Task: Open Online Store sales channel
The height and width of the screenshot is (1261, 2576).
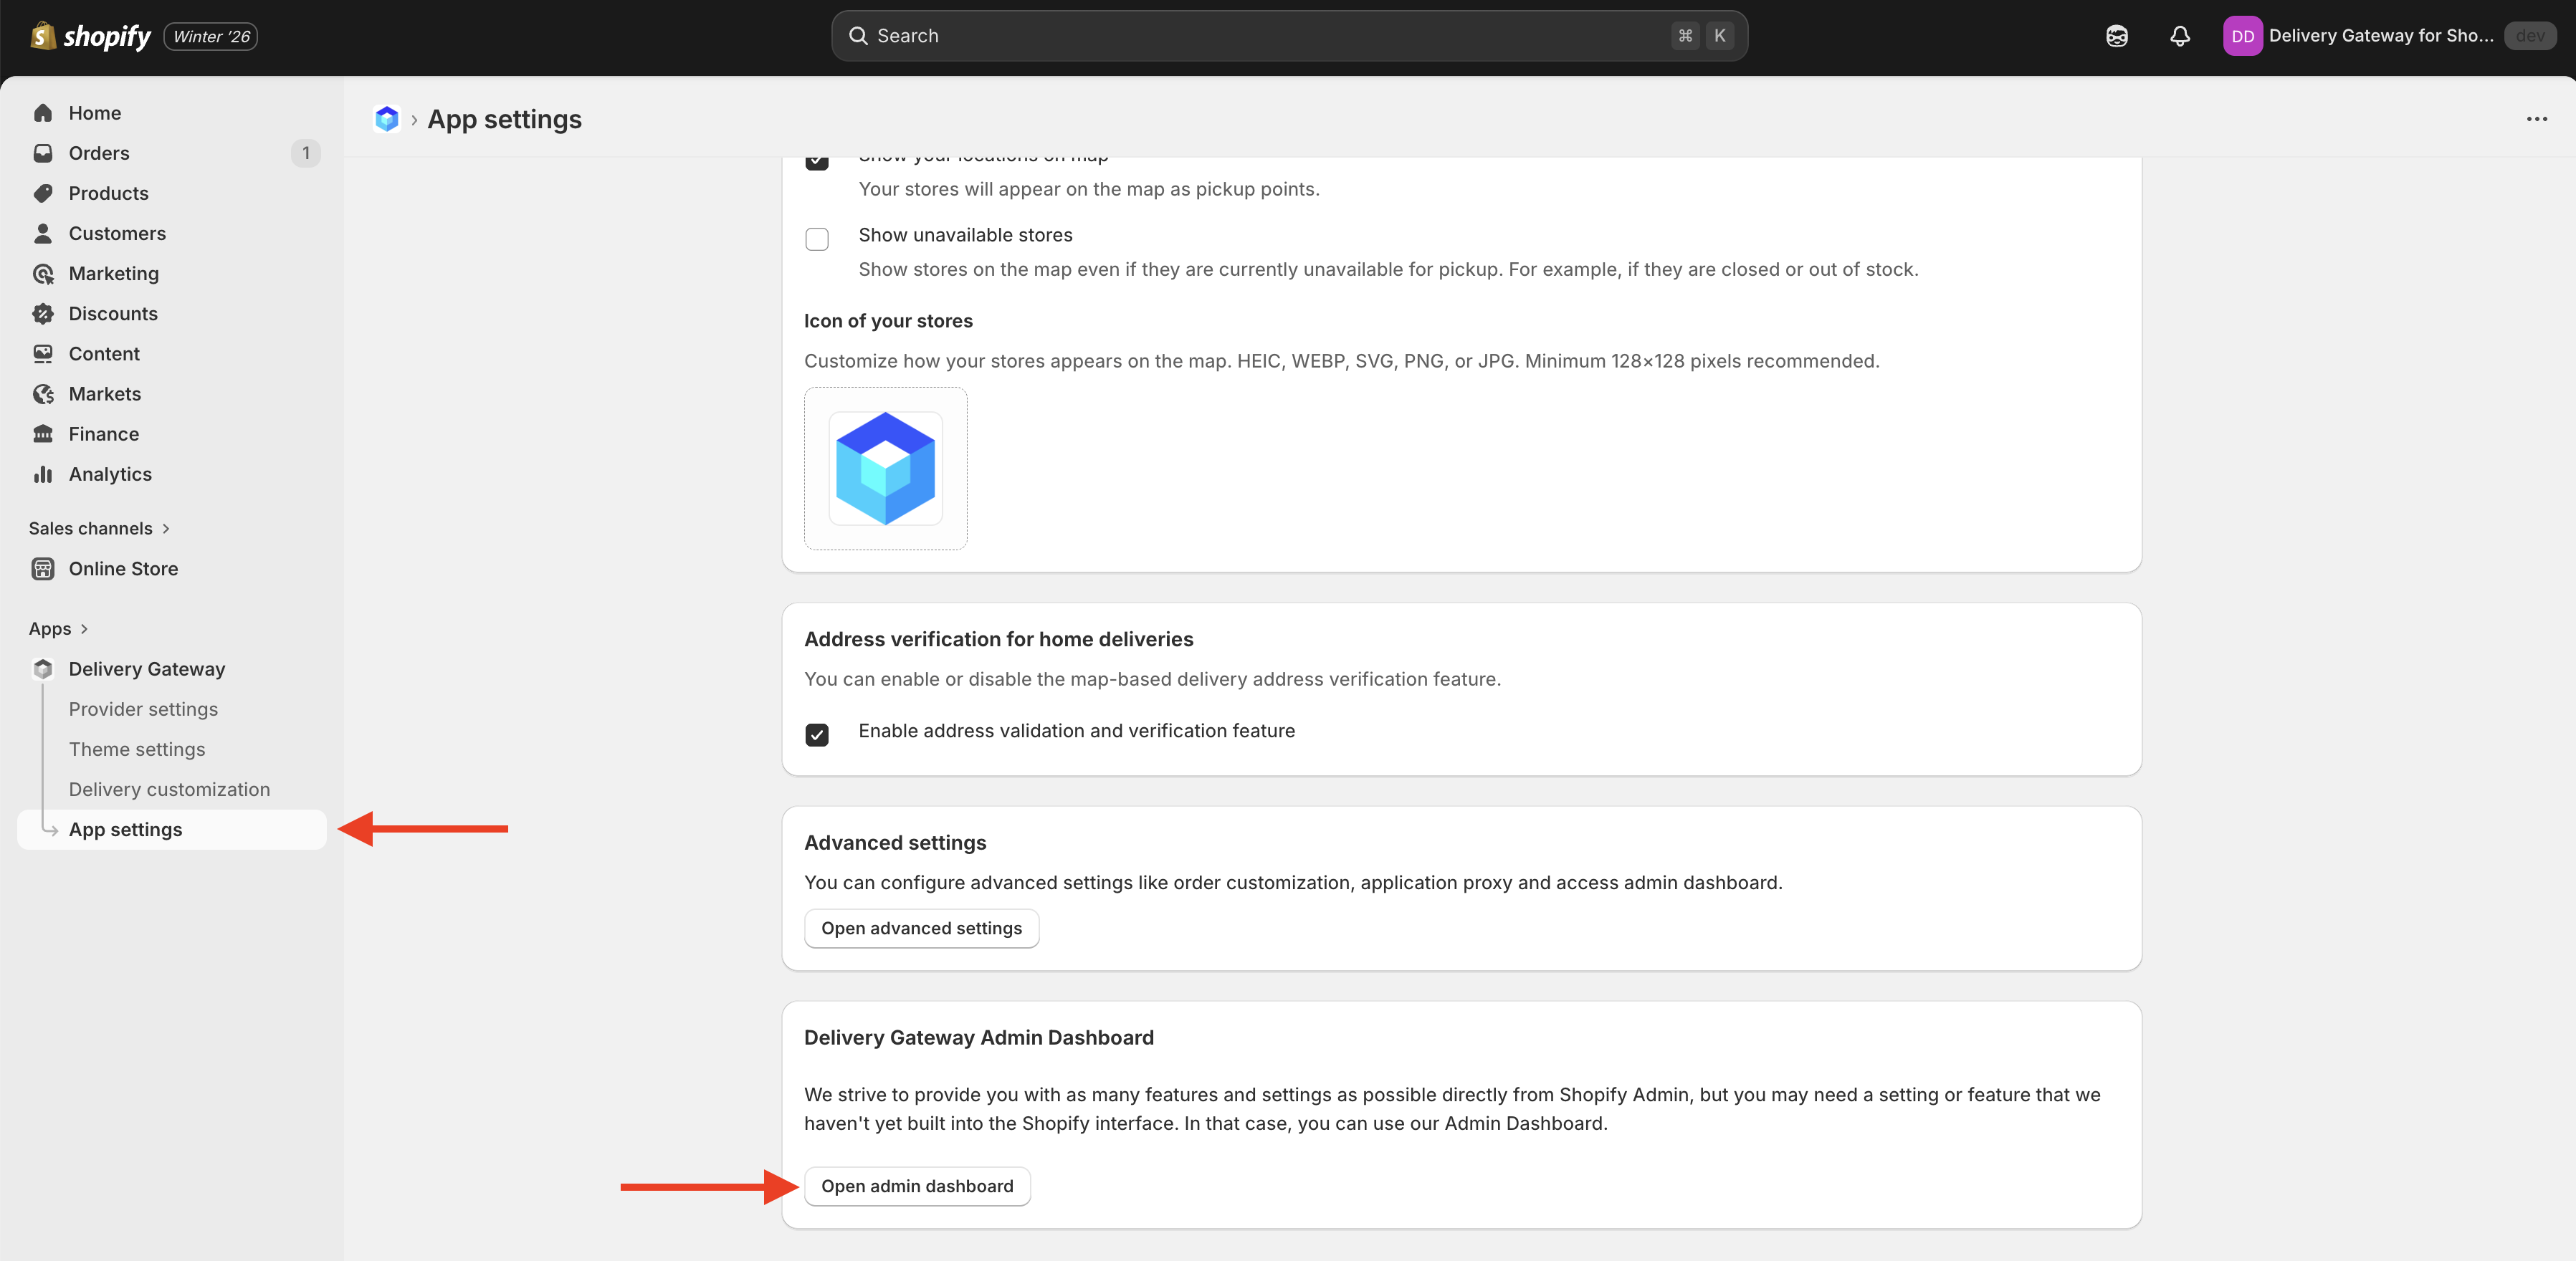Action: pyautogui.click(x=123, y=569)
